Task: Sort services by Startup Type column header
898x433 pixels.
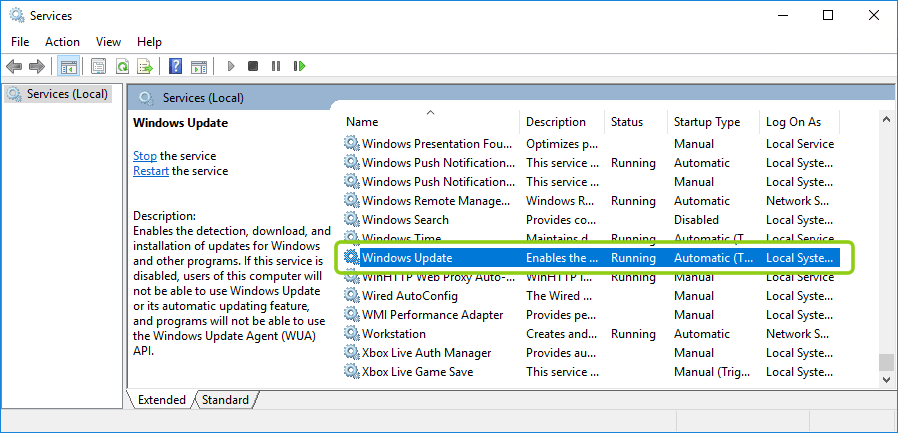Action: coord(707,122)
